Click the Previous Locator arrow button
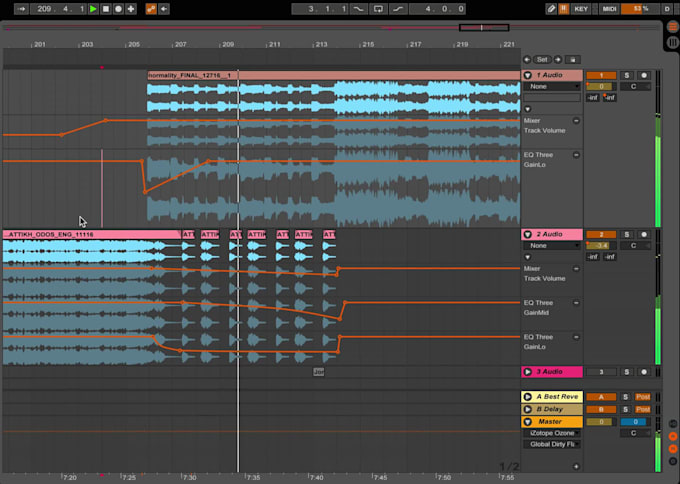This screenshot has height=484, width=680. 527,60
